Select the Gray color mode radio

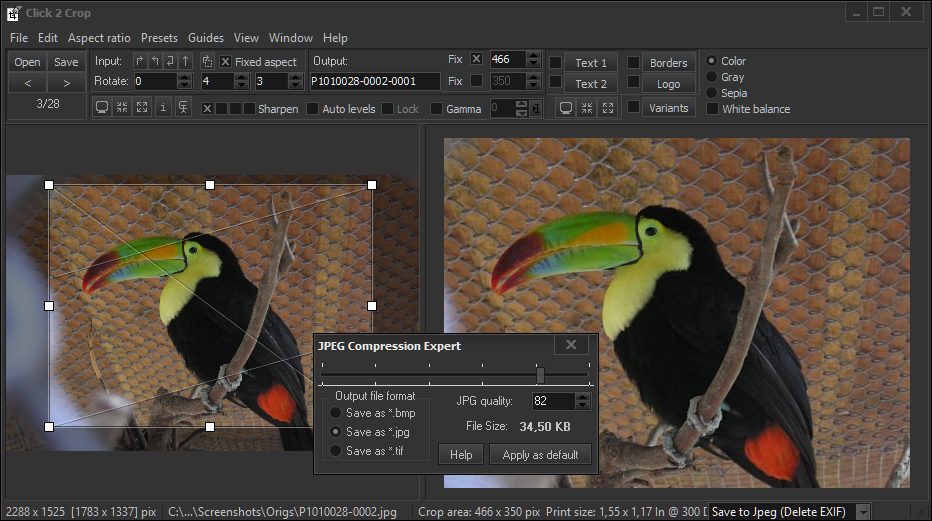(711, 77)
